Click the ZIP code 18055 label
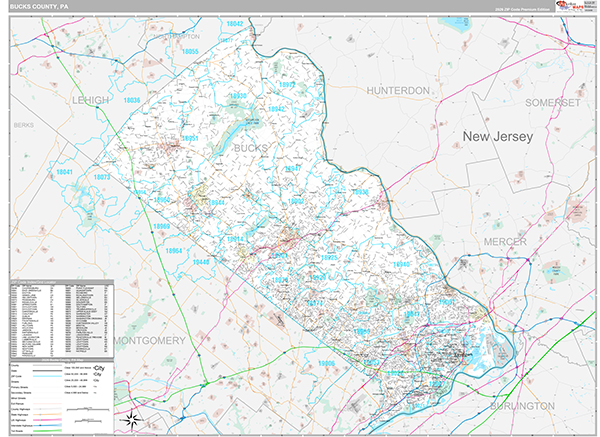This screenshot has width=600, height=437. 191,51
